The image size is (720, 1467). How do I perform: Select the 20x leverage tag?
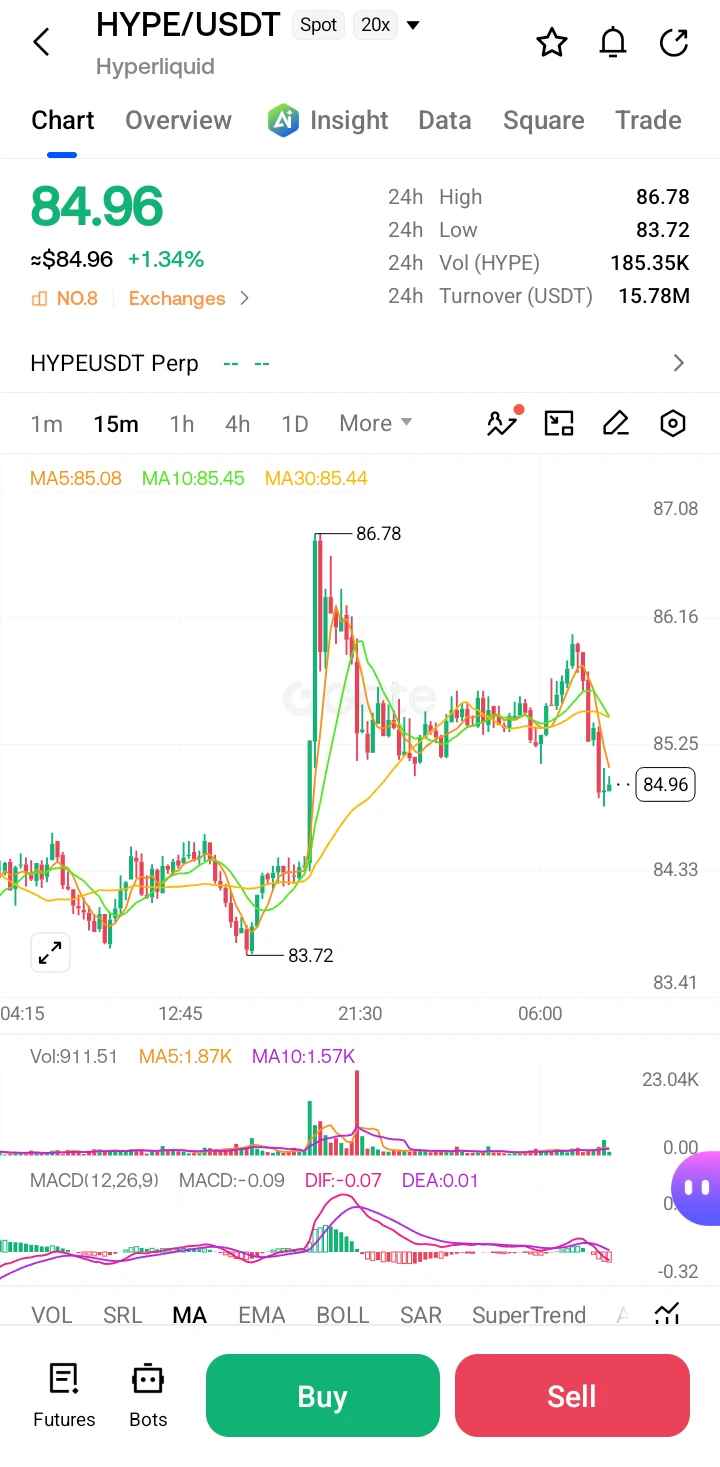pyautogui.click(x=376, y=25)
